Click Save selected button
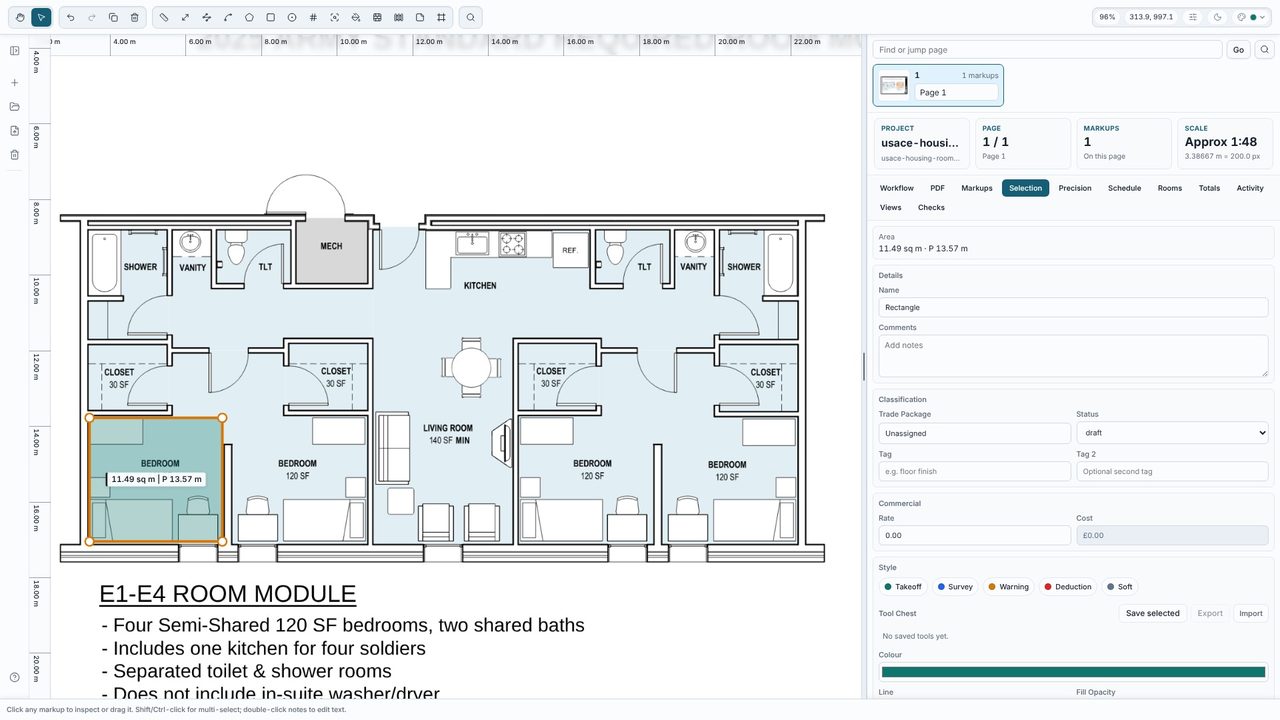The image size is (1280, 720). 1152,613
